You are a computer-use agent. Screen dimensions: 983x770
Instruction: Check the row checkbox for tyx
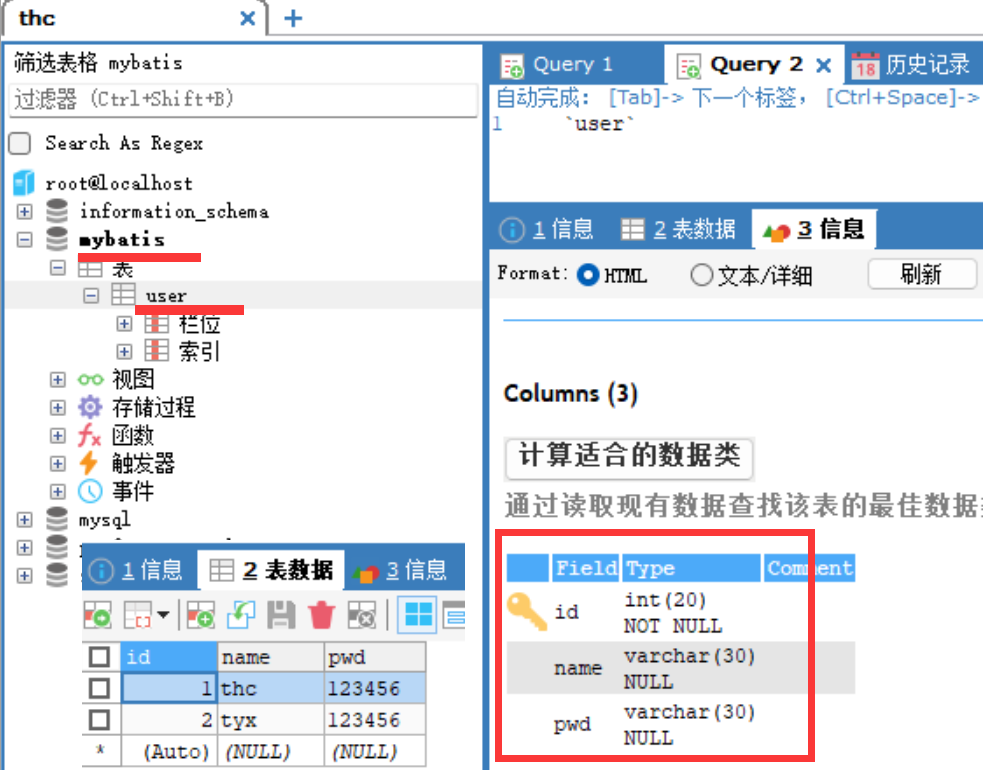[99, 719]
